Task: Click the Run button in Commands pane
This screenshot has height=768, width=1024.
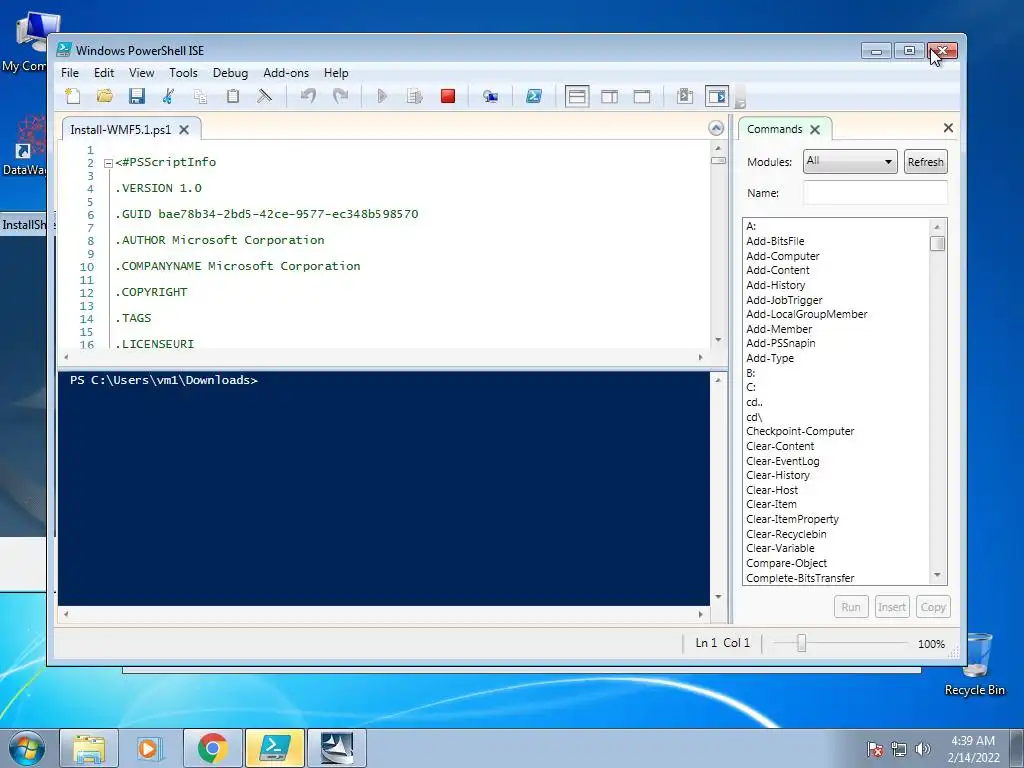Action: coord(851,607)
